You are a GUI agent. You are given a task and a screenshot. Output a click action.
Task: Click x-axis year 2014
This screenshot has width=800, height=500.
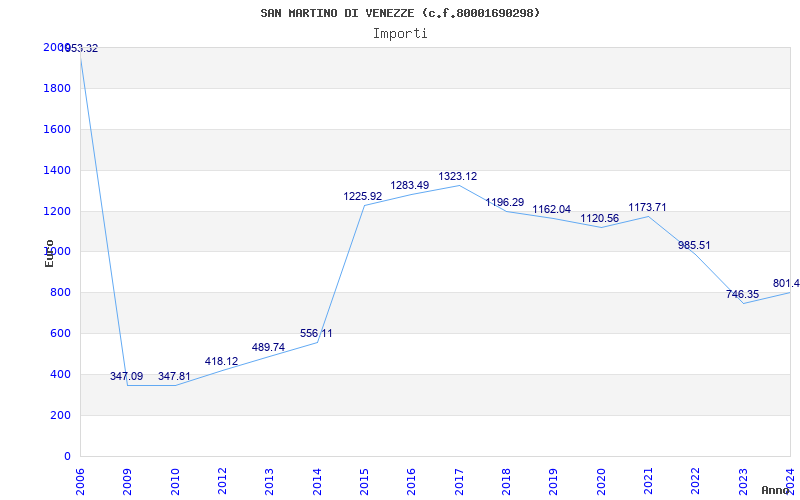click(x=317, y=481)
